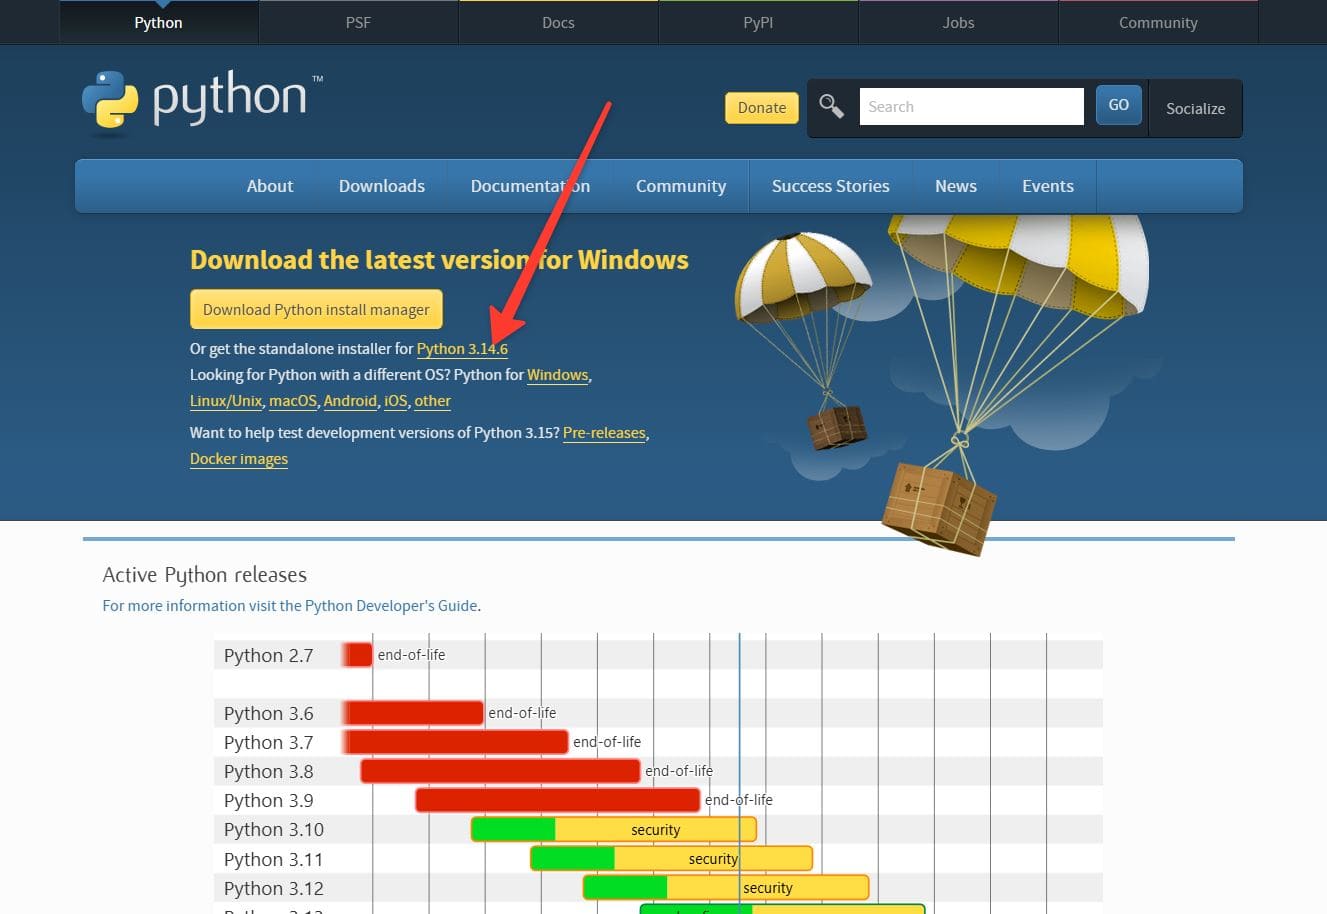Open the Socialize menu
The image size is (1327, 914).
click(x=1195, y=108)
